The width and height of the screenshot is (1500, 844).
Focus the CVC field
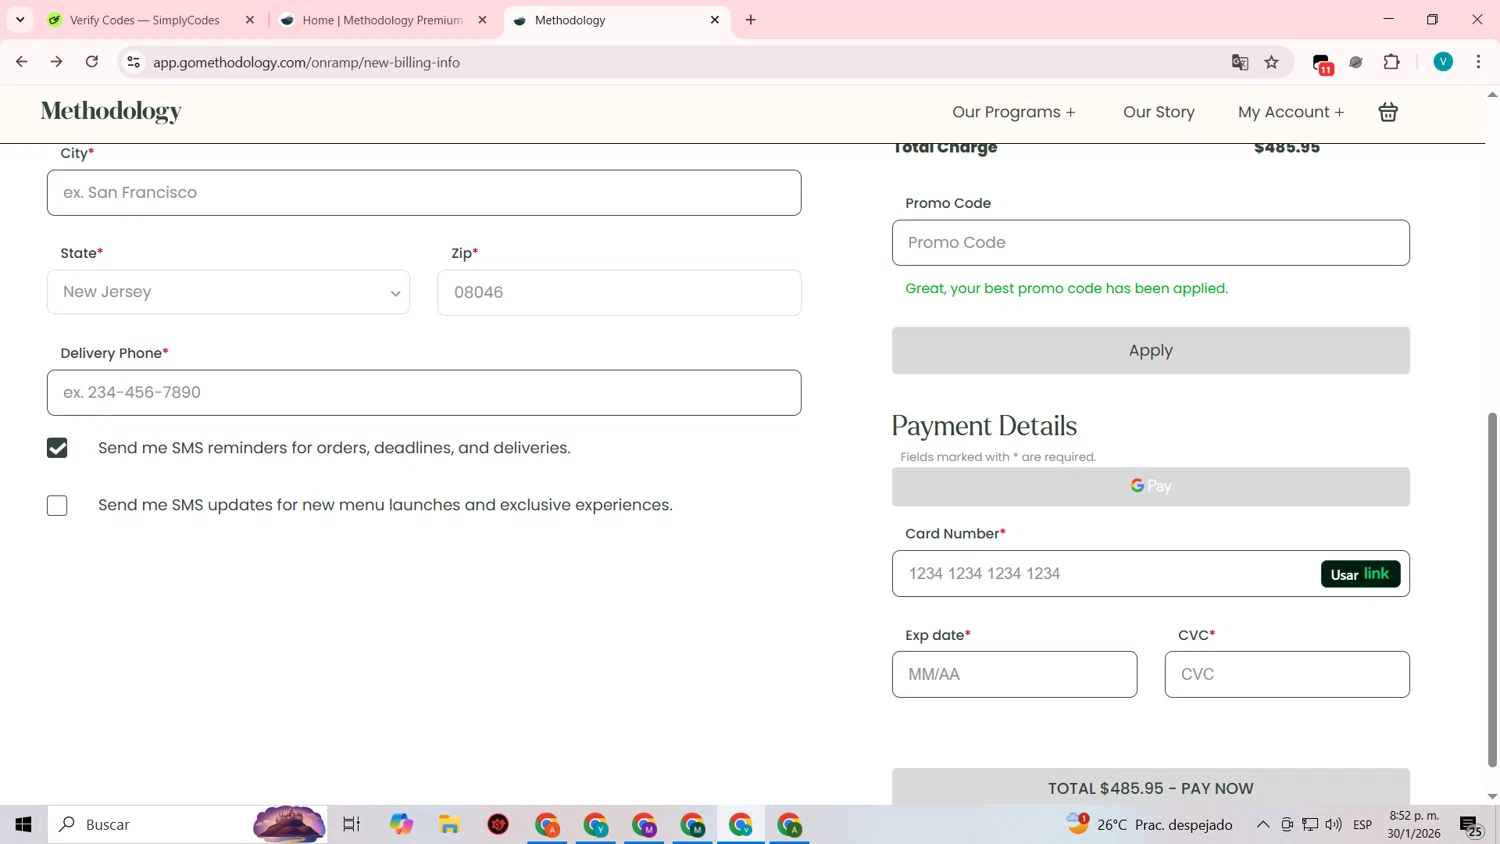[1287, 674]
